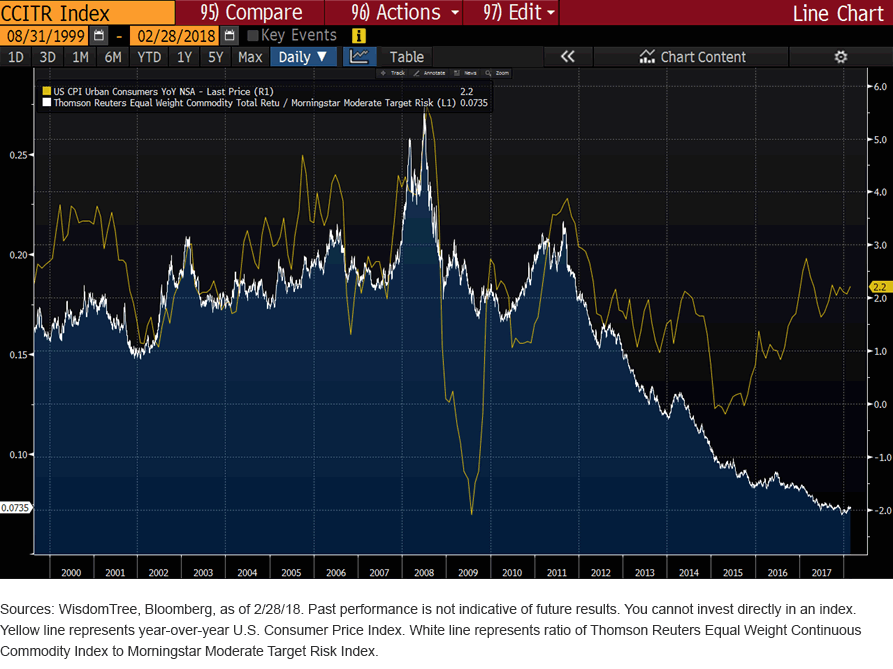Open chart settings gear icon
This screenshot has width=893, height=669.
[841, 57]
